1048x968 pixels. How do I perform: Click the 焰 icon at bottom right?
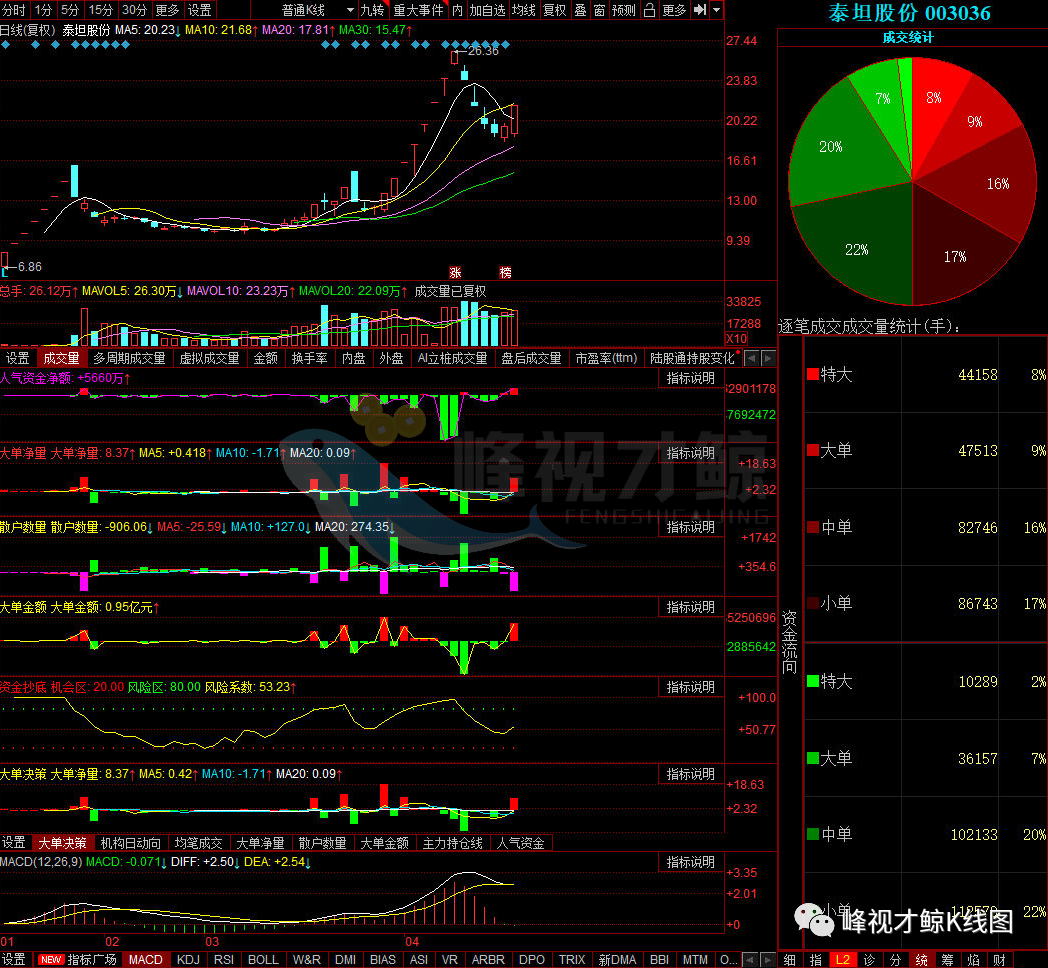coord(974,959)
